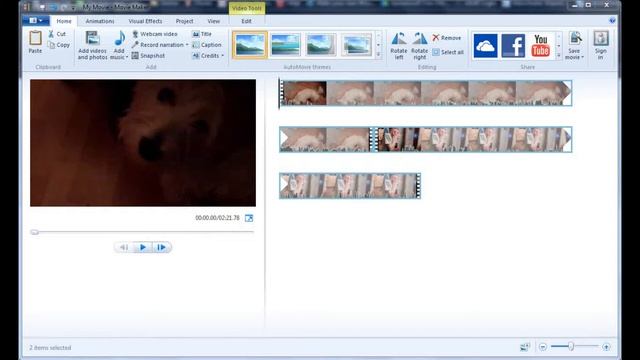The width and height of the screenshot is (640, 360).
Task: Take a Snapshot of the preview
Action: tap(148, 56)
